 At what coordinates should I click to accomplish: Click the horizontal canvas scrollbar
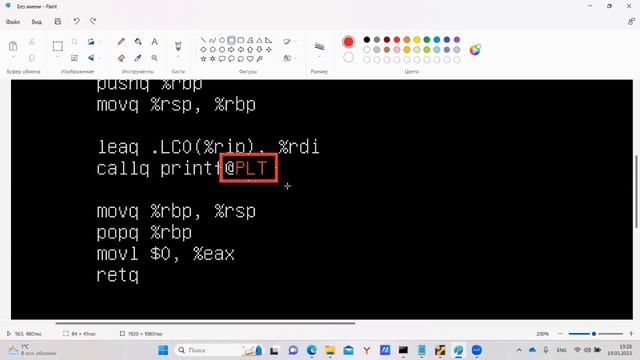coord(205,323)
